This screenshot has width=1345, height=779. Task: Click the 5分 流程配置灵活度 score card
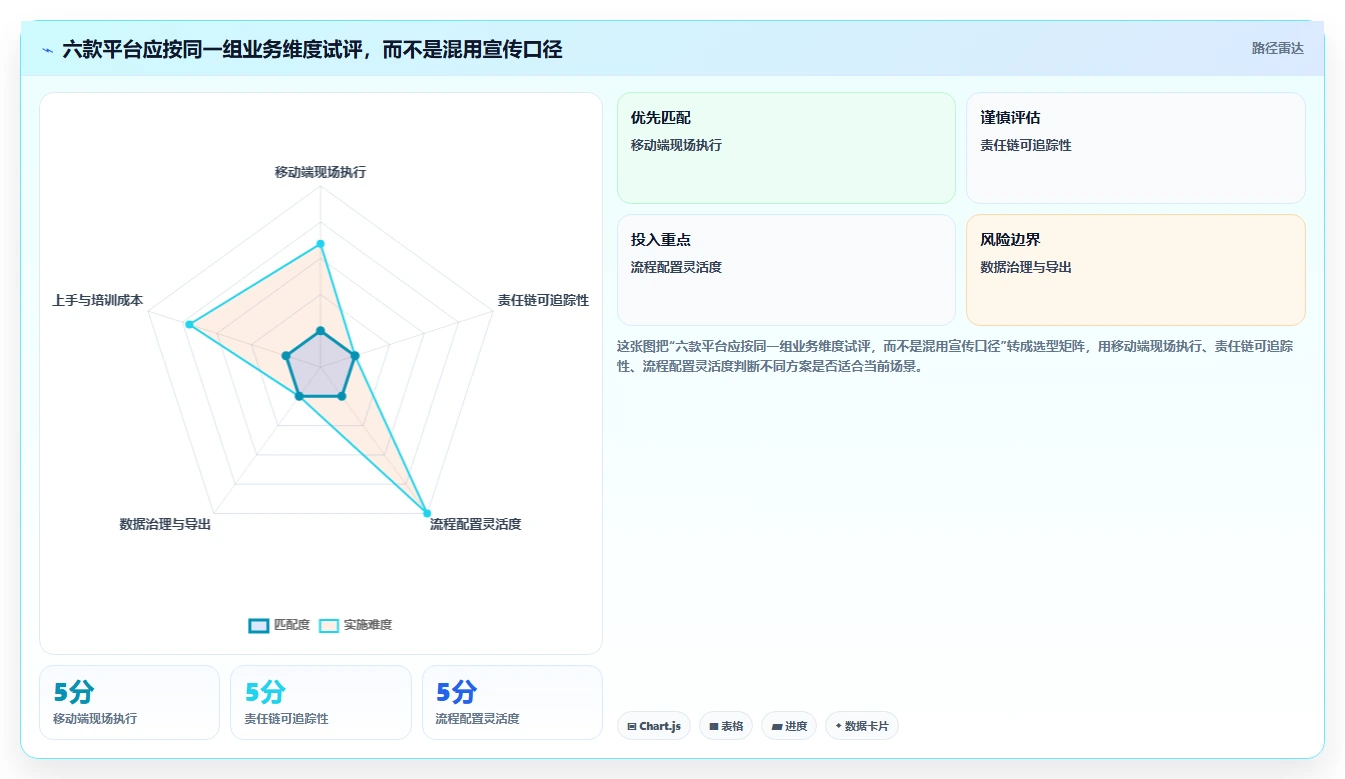[512, 702]
